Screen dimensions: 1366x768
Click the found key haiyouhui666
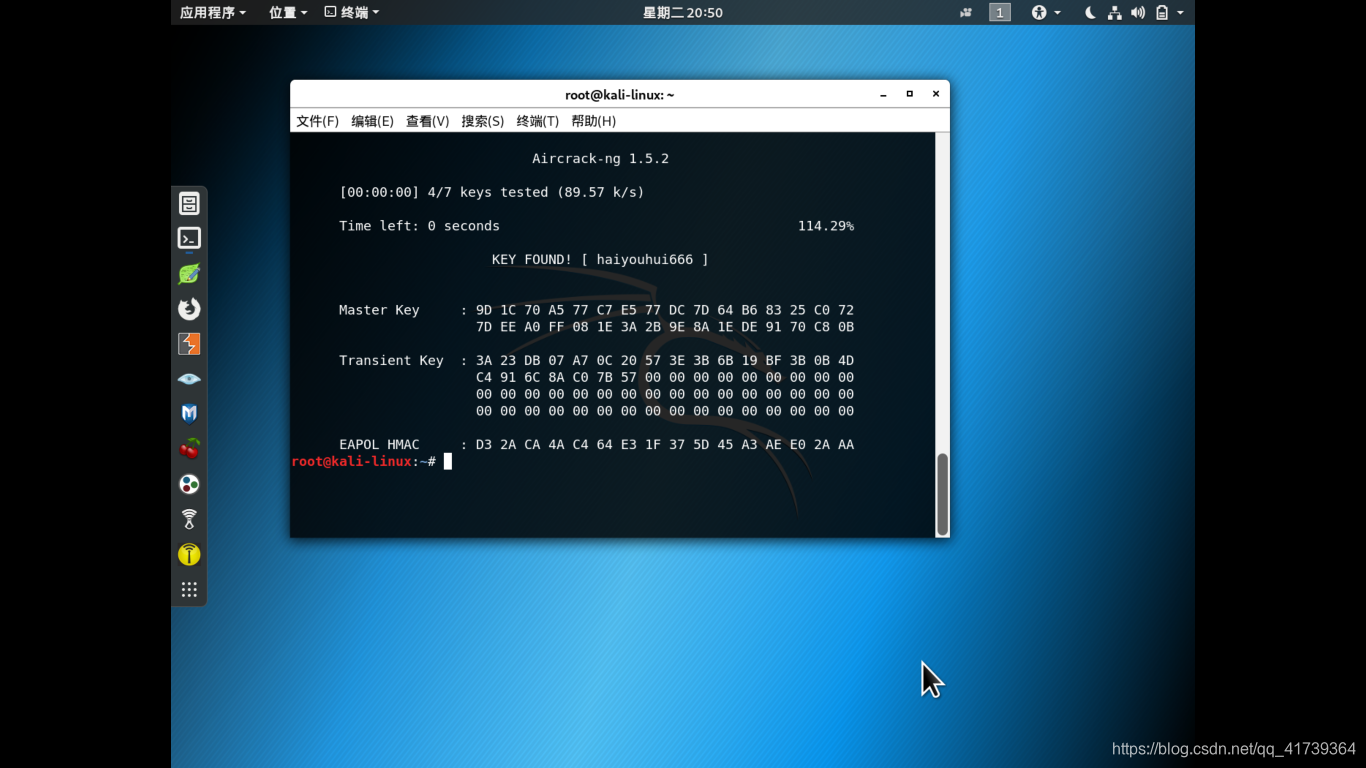(x=644, y=259)
